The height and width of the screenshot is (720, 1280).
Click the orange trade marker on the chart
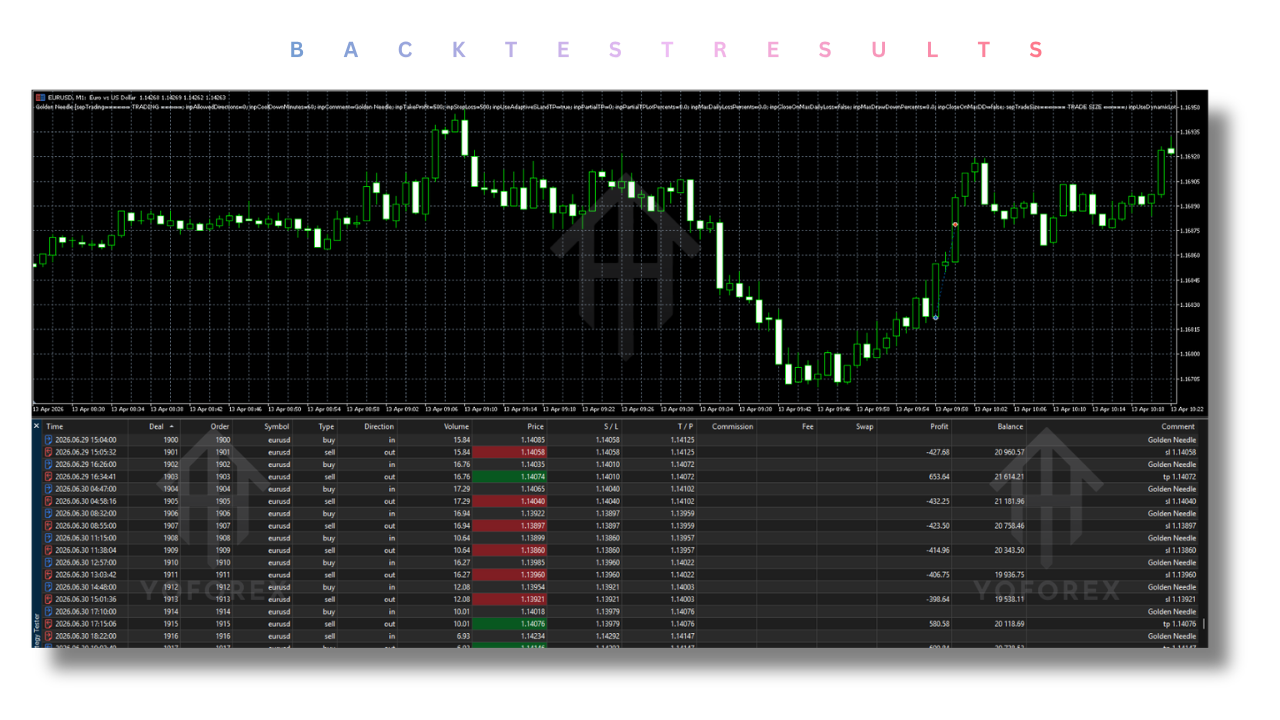956,225
